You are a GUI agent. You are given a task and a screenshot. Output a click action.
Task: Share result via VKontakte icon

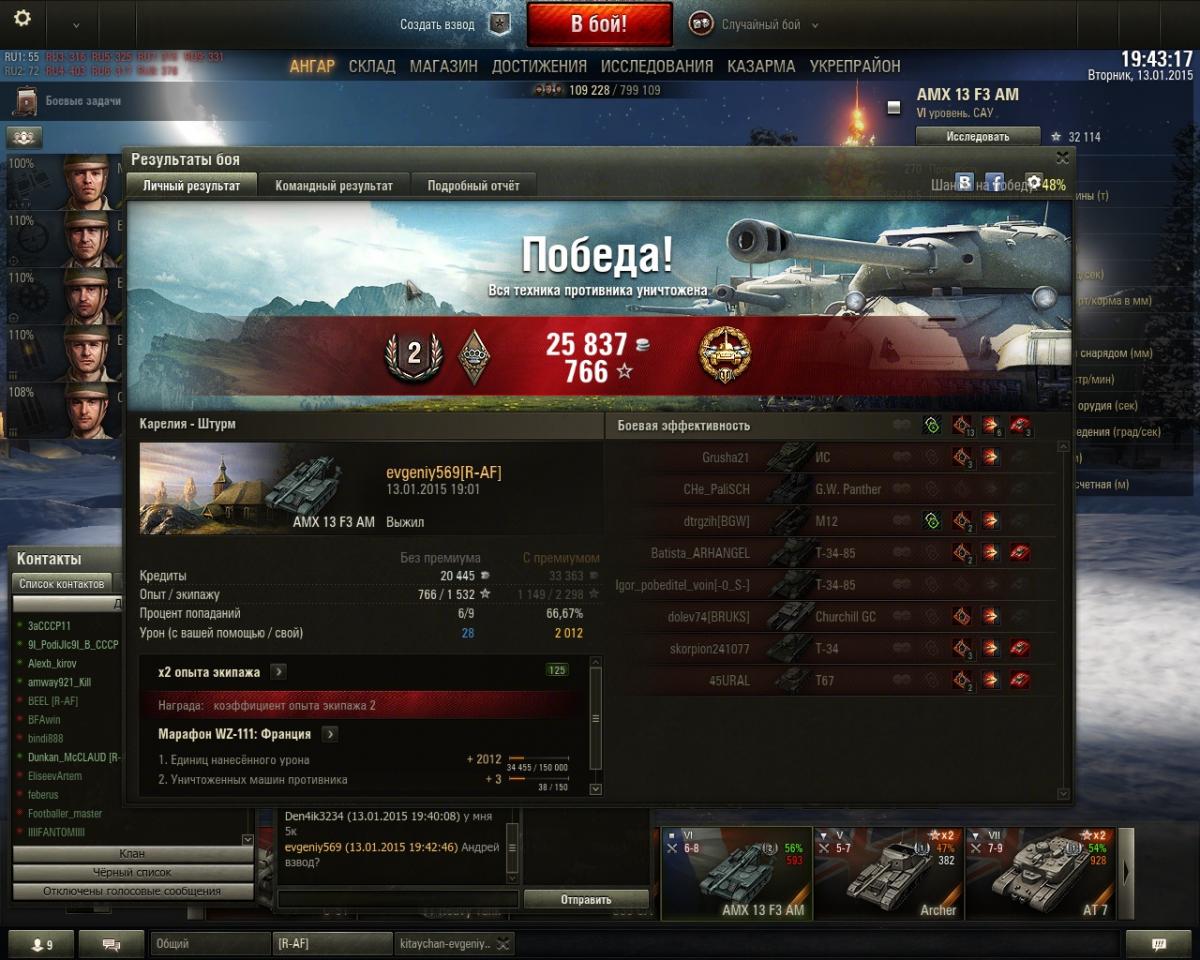pos(965,182)
